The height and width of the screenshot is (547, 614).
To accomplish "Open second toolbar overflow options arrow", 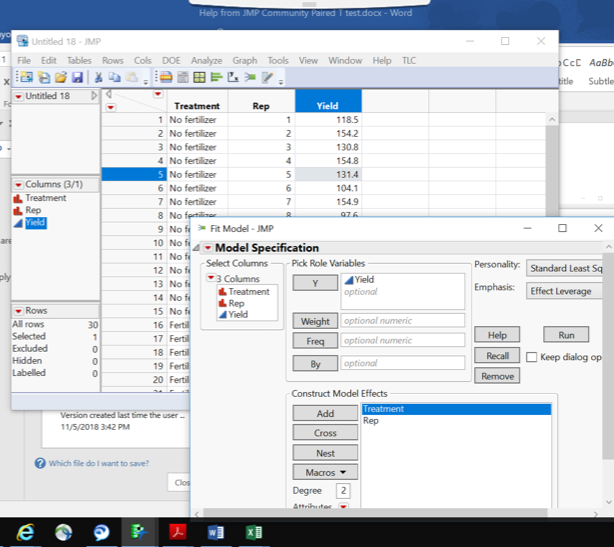I will (x=281, y=82).
